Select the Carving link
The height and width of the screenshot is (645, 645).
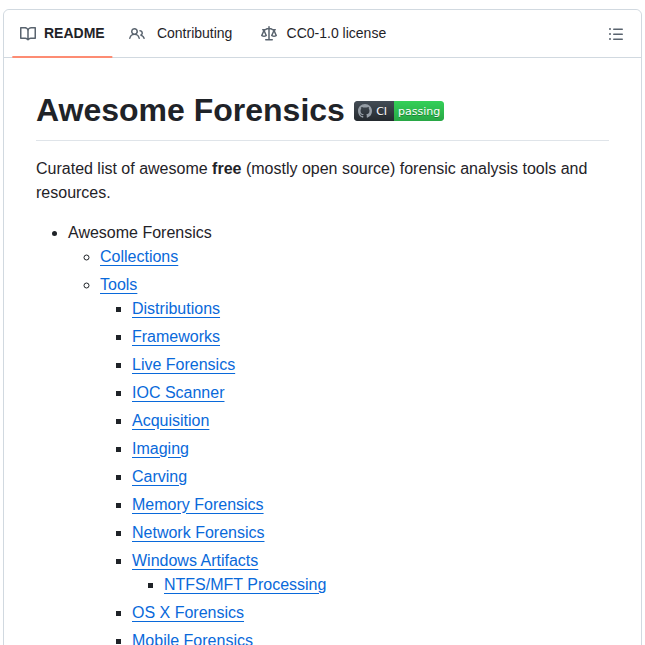[160, 477]
